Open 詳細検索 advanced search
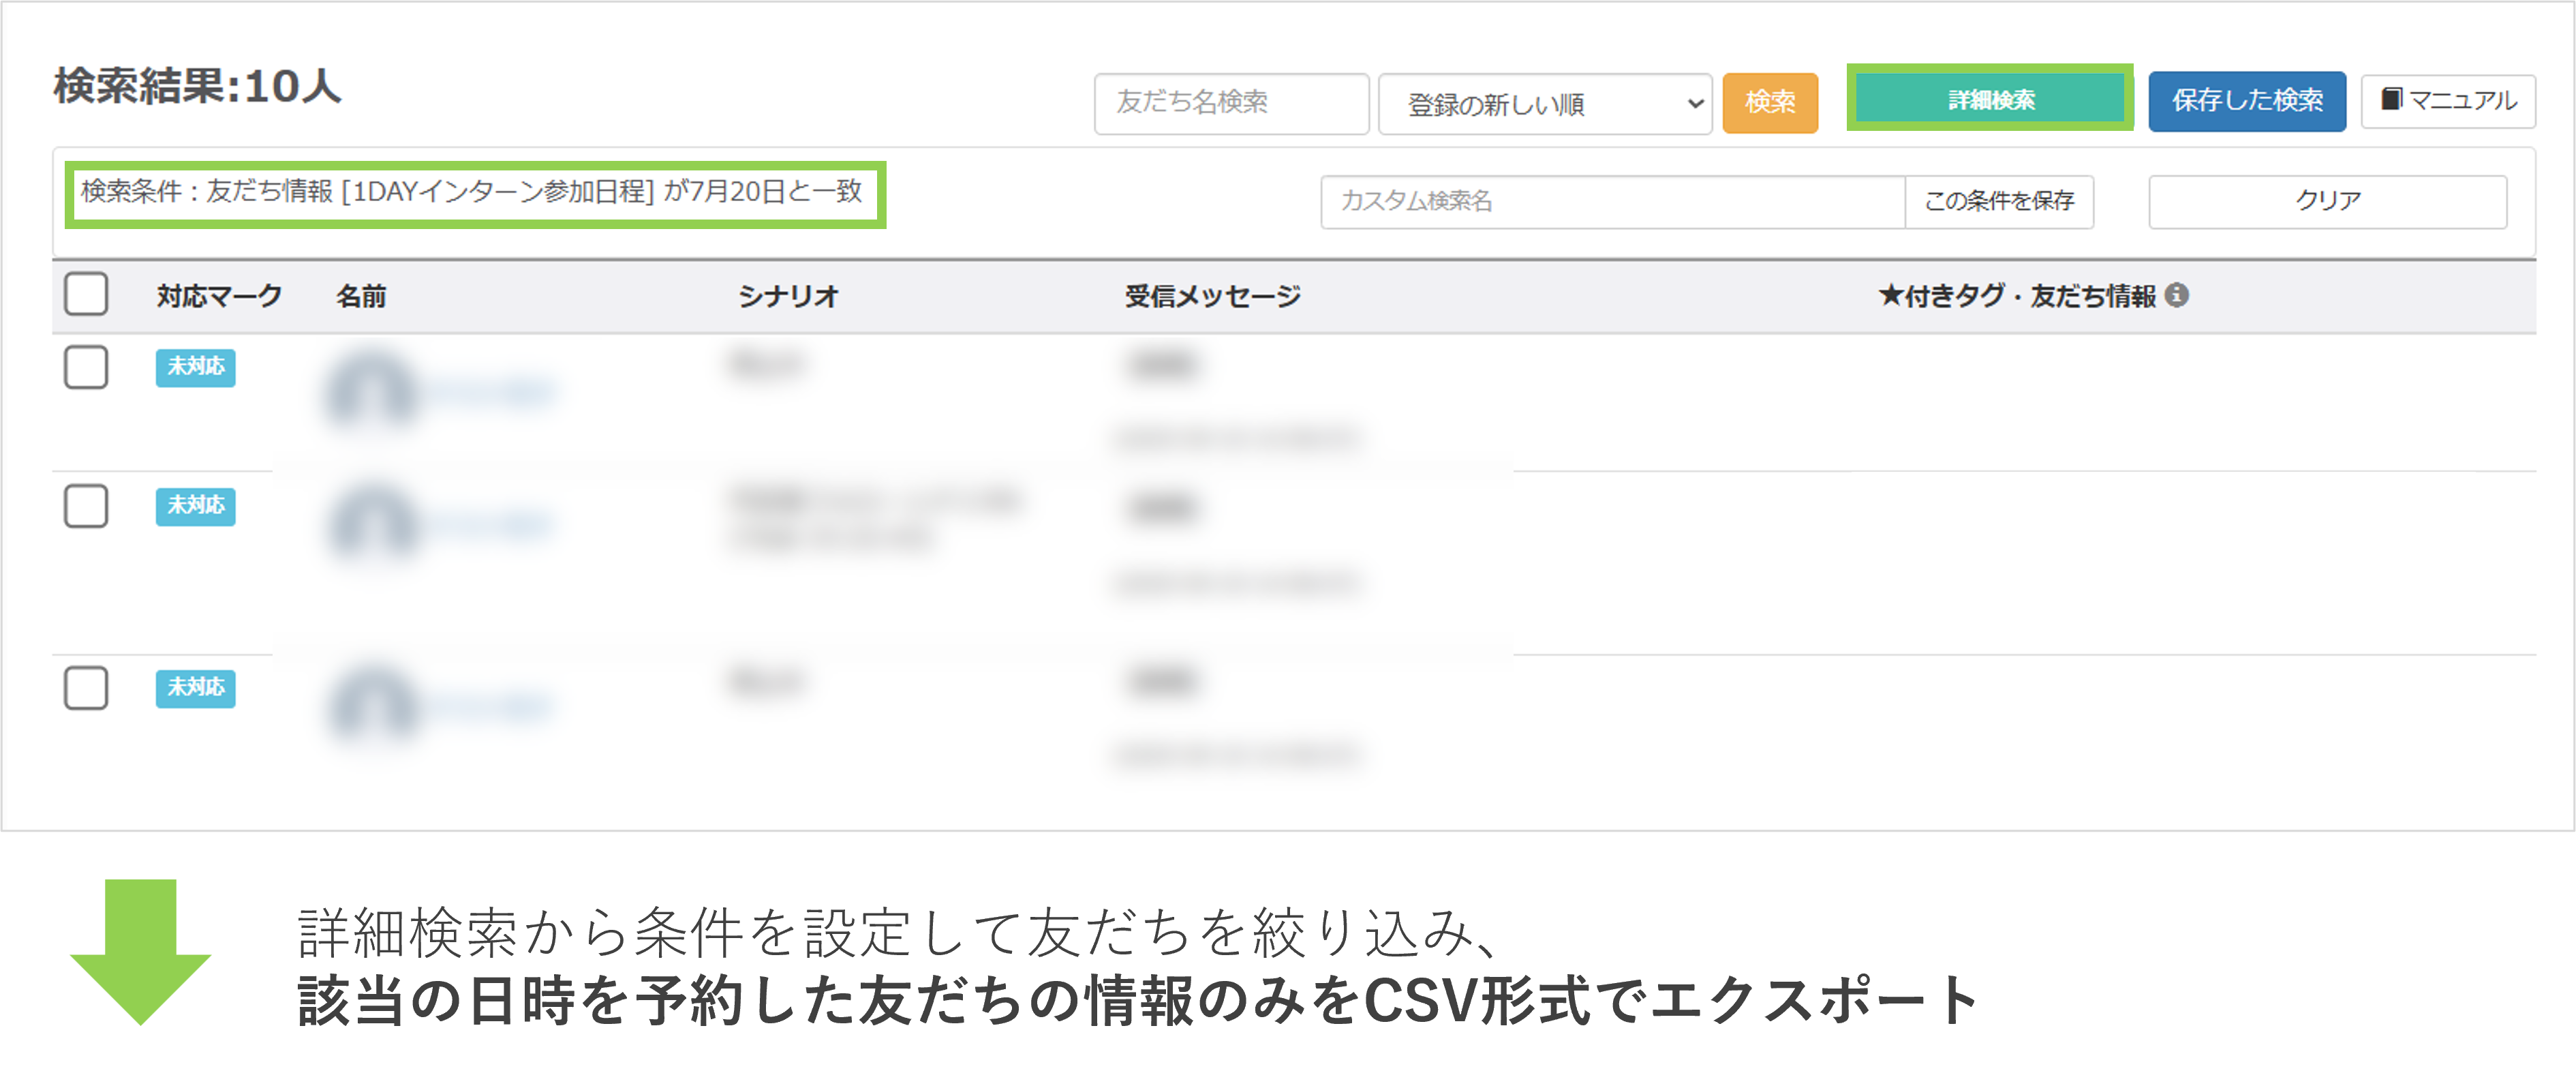Image resolution: width=2576 pixels, height=1071 pixels. tap(1990, 99)
